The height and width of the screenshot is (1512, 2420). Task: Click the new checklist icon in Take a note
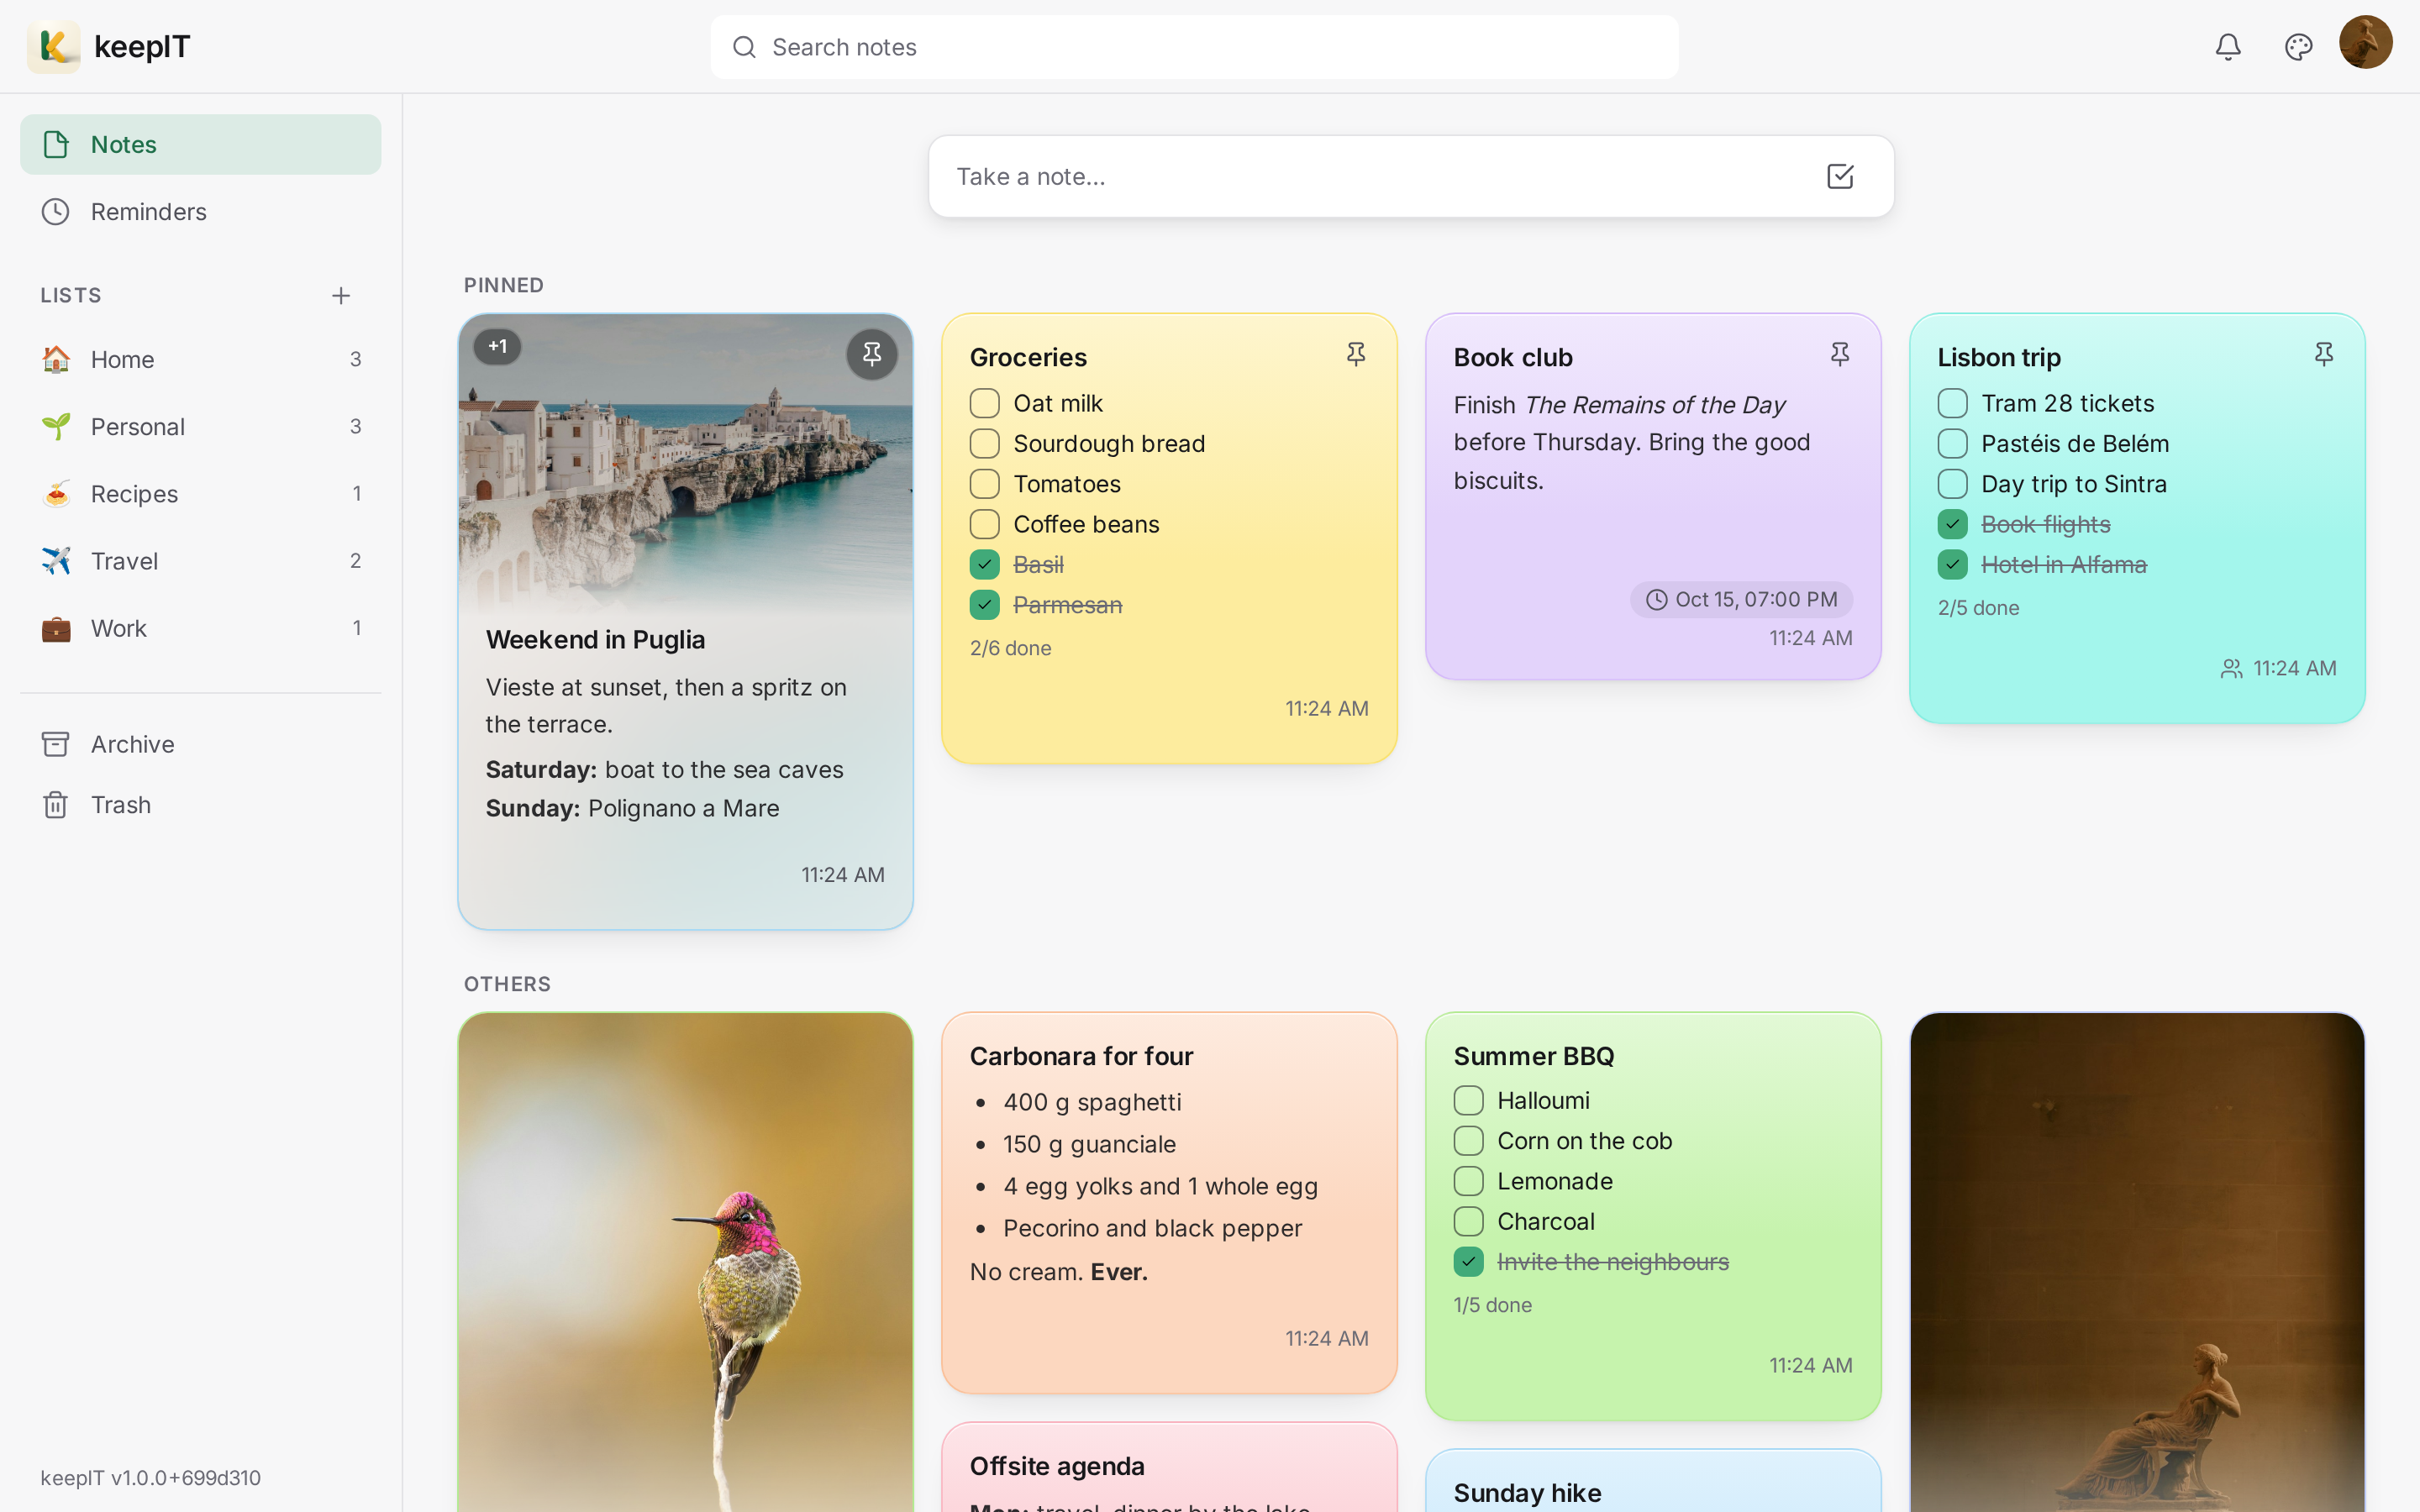tap(1840, 176)
